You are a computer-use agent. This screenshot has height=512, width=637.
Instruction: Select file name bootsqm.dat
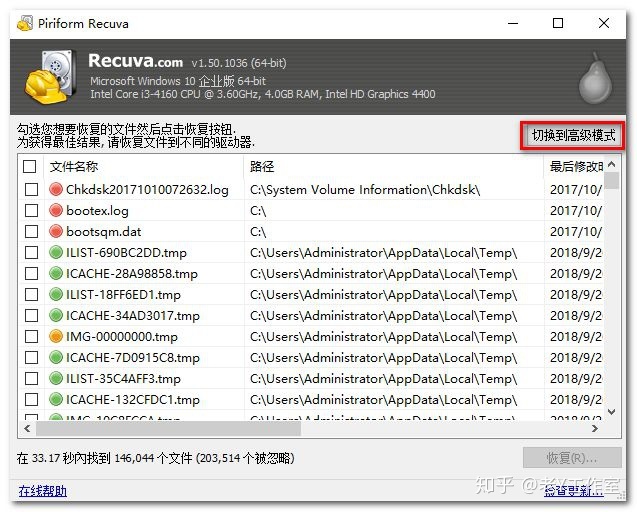pyautogui.click(x=104, y=232)
